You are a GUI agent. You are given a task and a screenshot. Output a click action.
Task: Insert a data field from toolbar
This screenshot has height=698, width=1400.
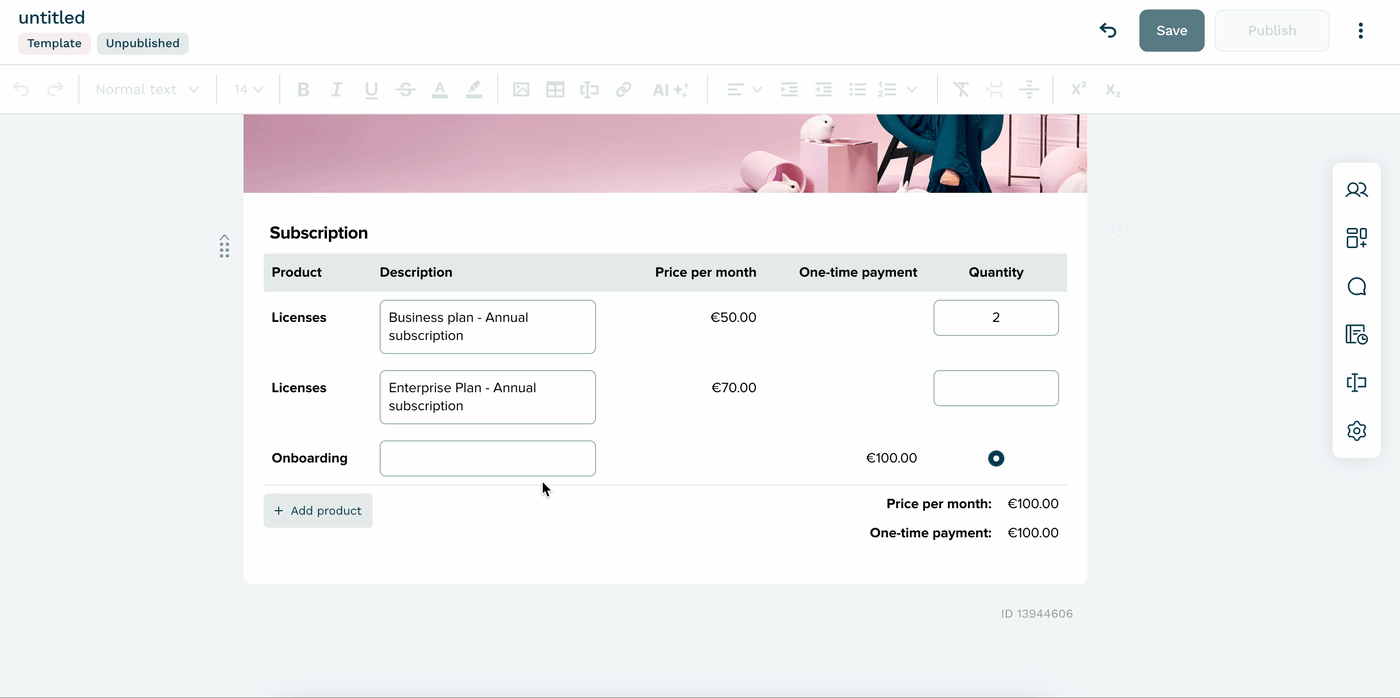click(x=589, y=89)
